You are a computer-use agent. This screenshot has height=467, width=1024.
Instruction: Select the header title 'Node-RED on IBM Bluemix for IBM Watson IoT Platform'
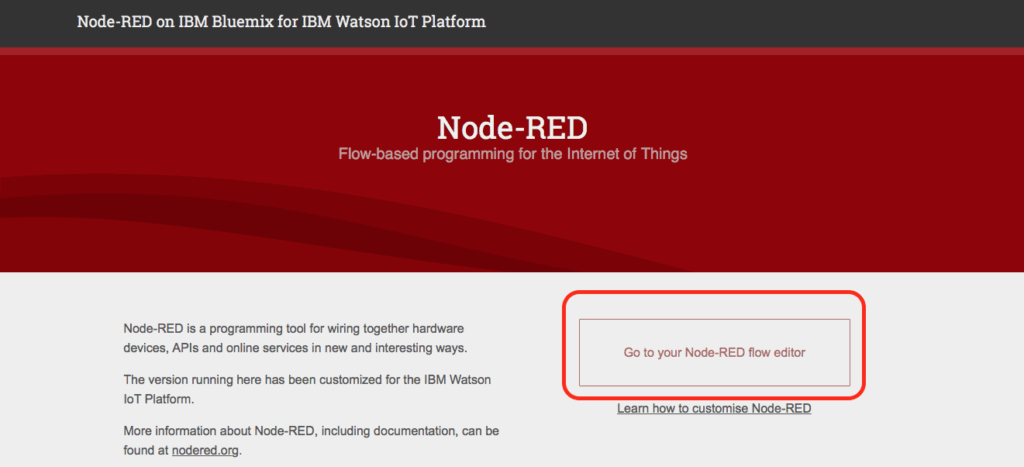click(x=281, y=22)
